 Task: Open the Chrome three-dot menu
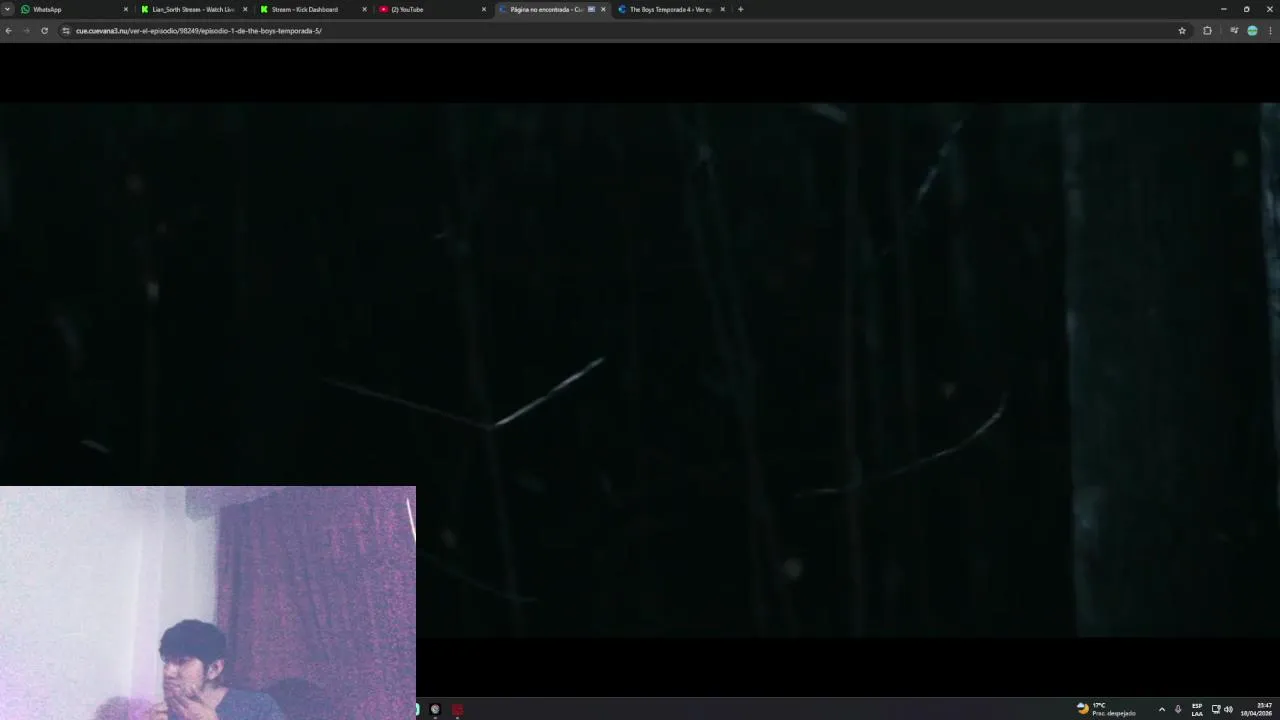click(x=1270, y=31)
